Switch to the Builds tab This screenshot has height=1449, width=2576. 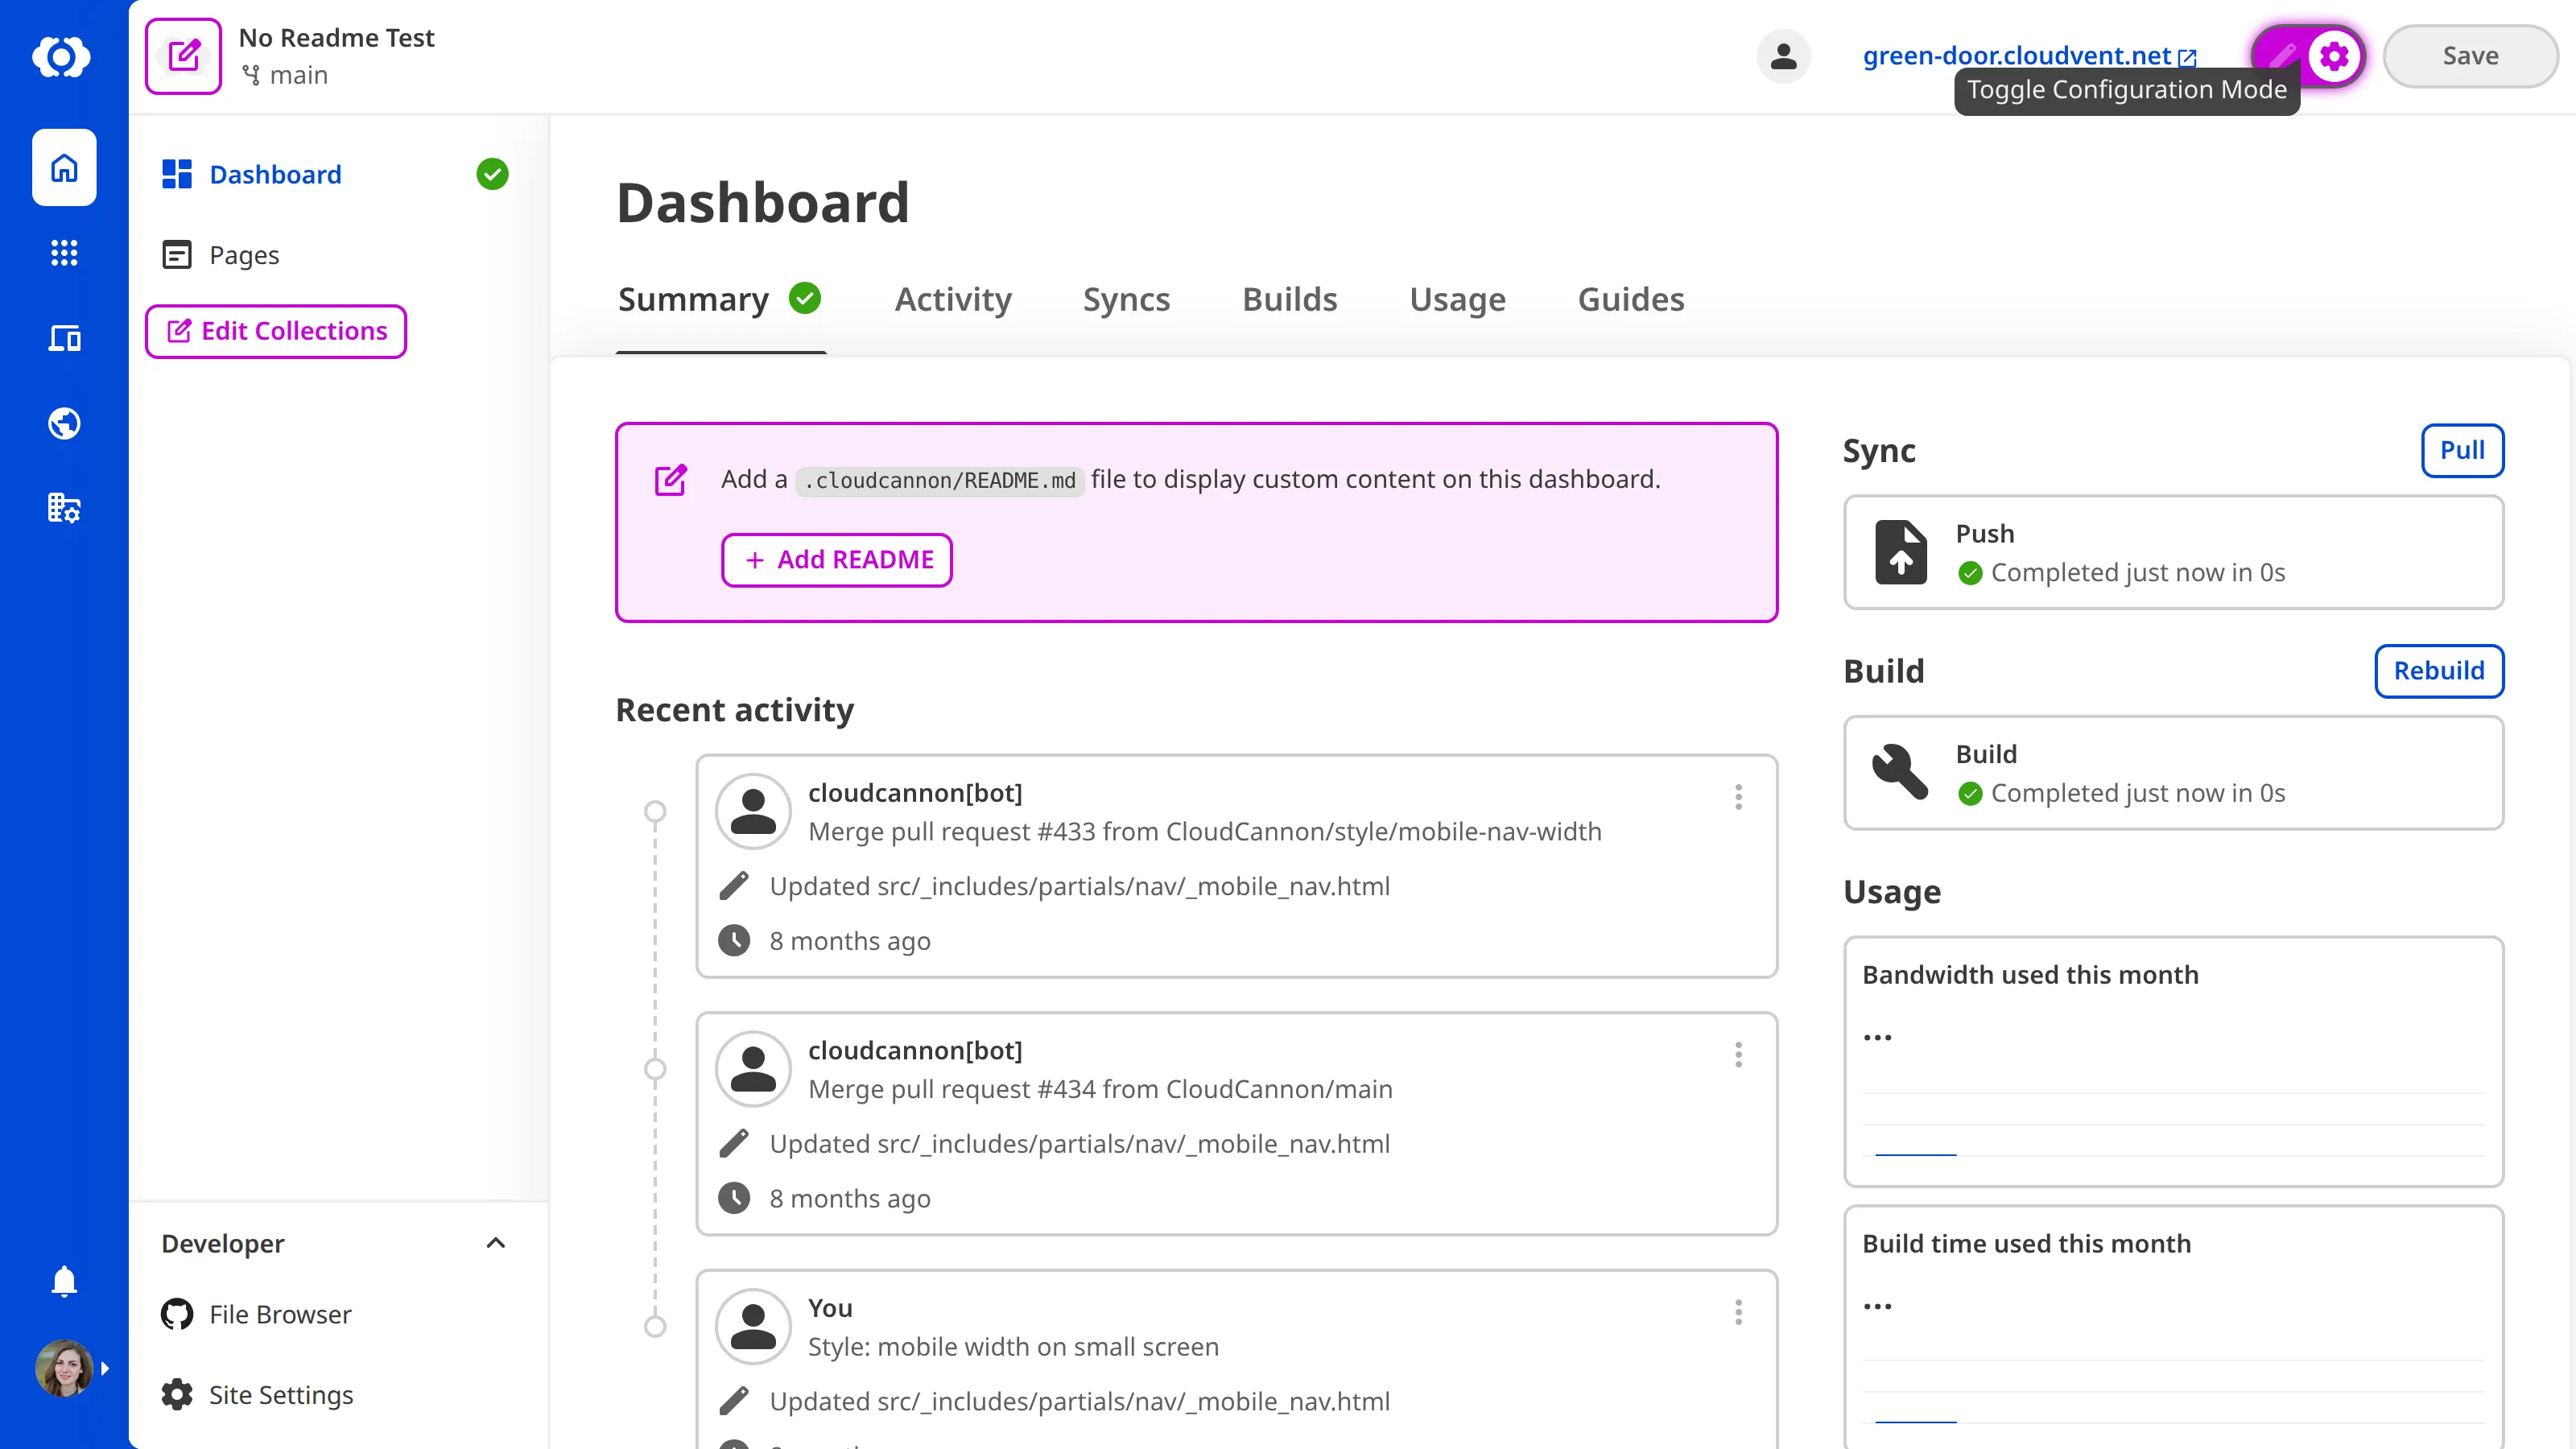(1289, 299)
